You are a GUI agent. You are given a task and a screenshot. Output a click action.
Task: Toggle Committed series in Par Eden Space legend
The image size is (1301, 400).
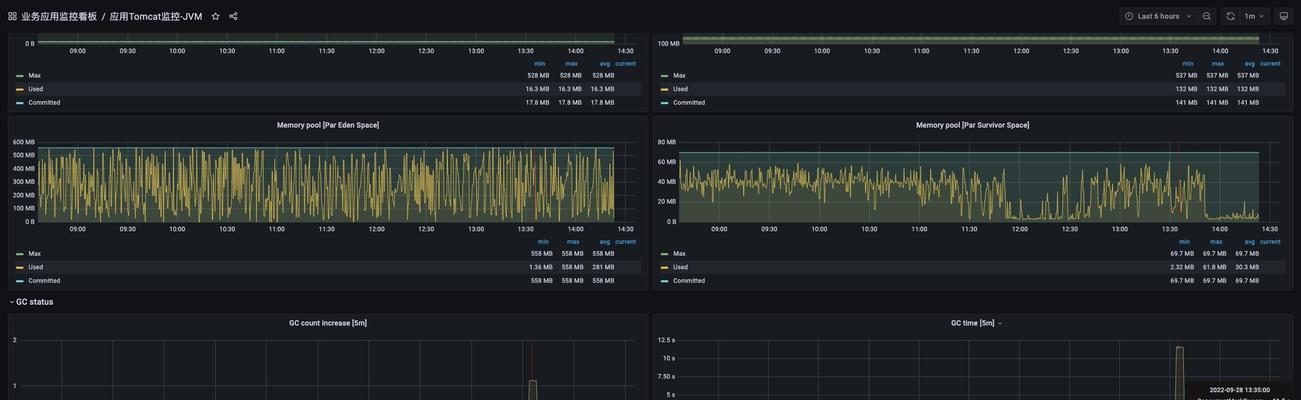point(44,281)
